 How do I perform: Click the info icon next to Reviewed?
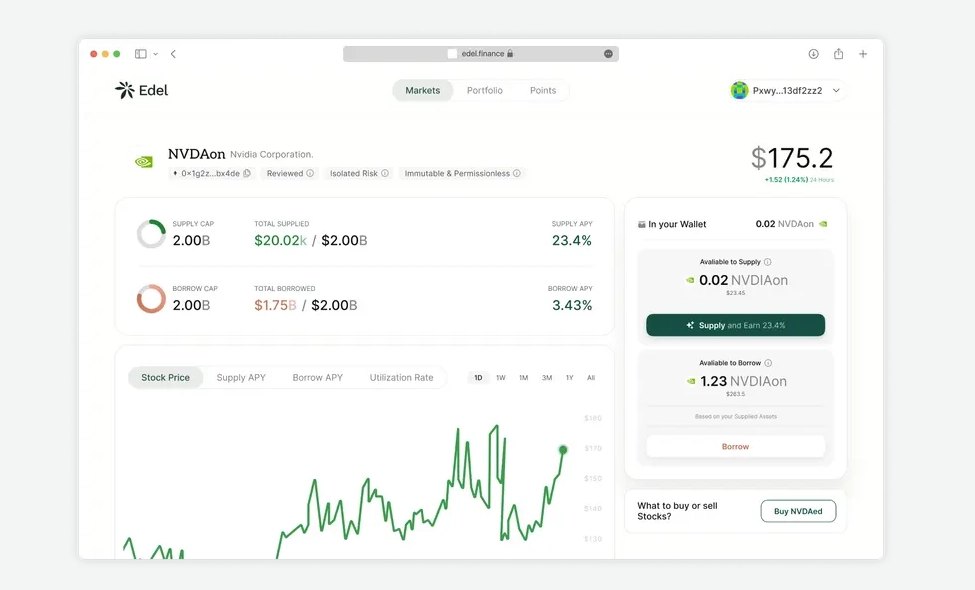tap(310, 173)
